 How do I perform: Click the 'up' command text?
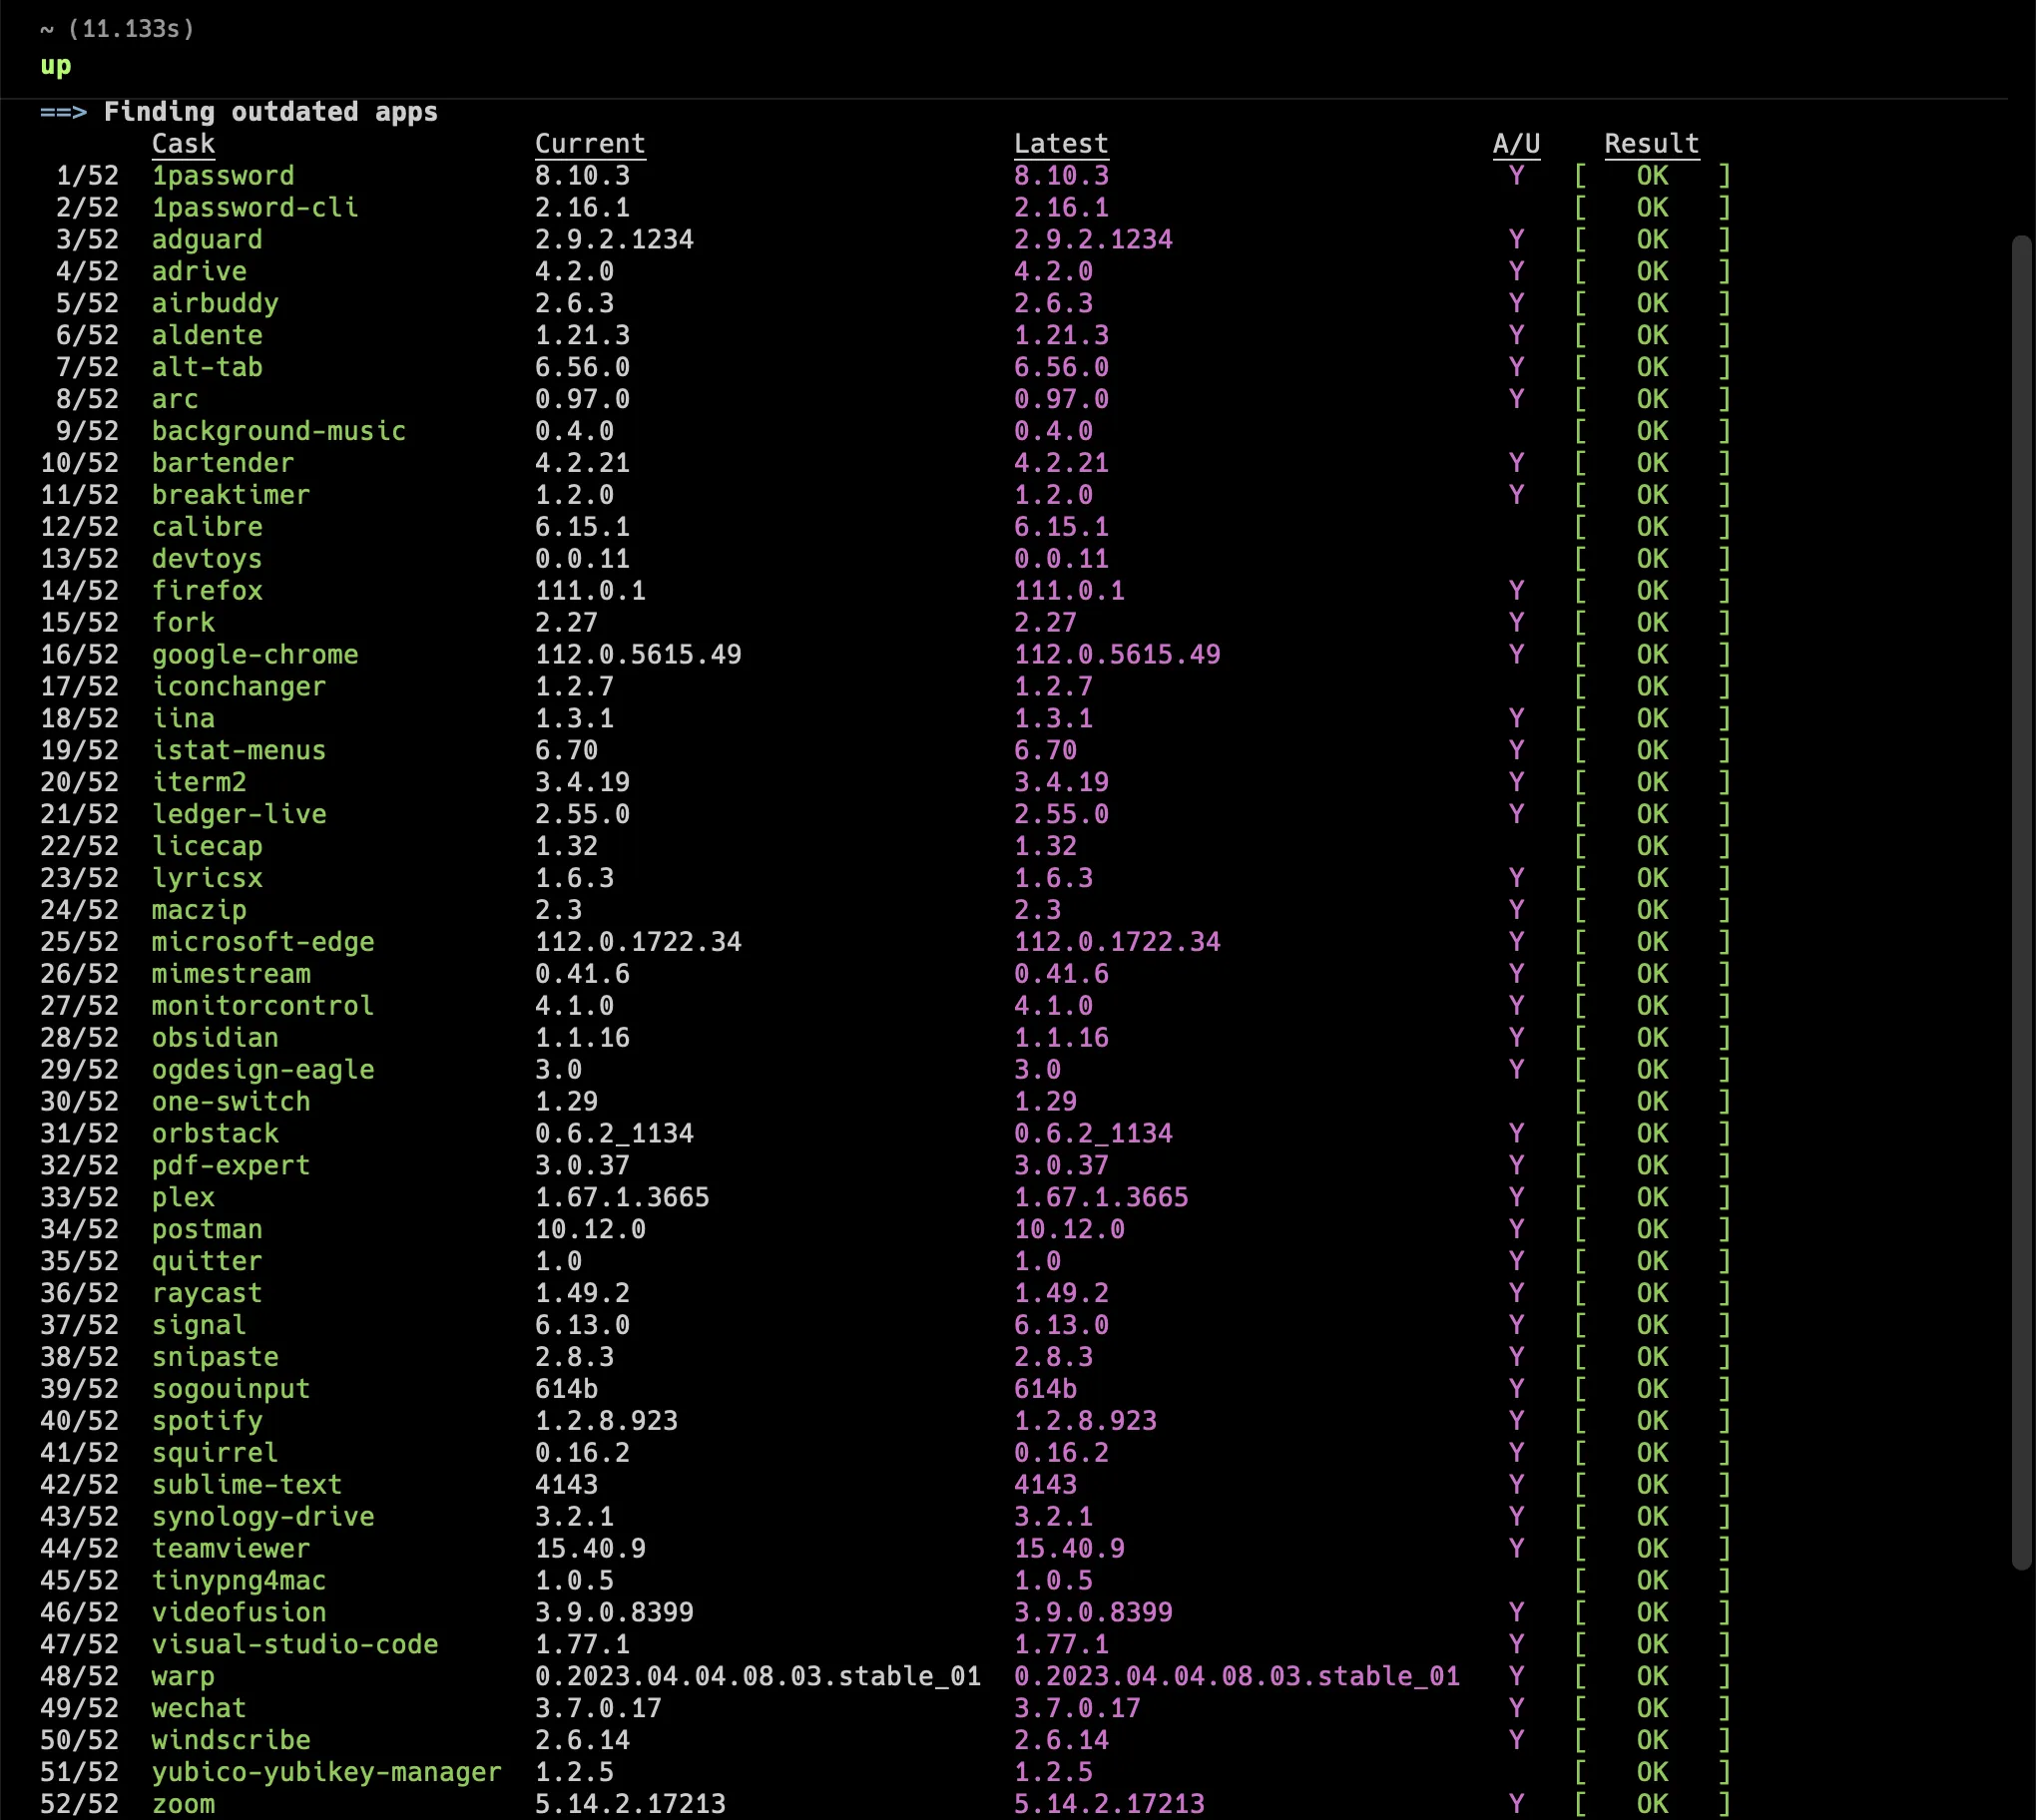click(x=56, y=66)
